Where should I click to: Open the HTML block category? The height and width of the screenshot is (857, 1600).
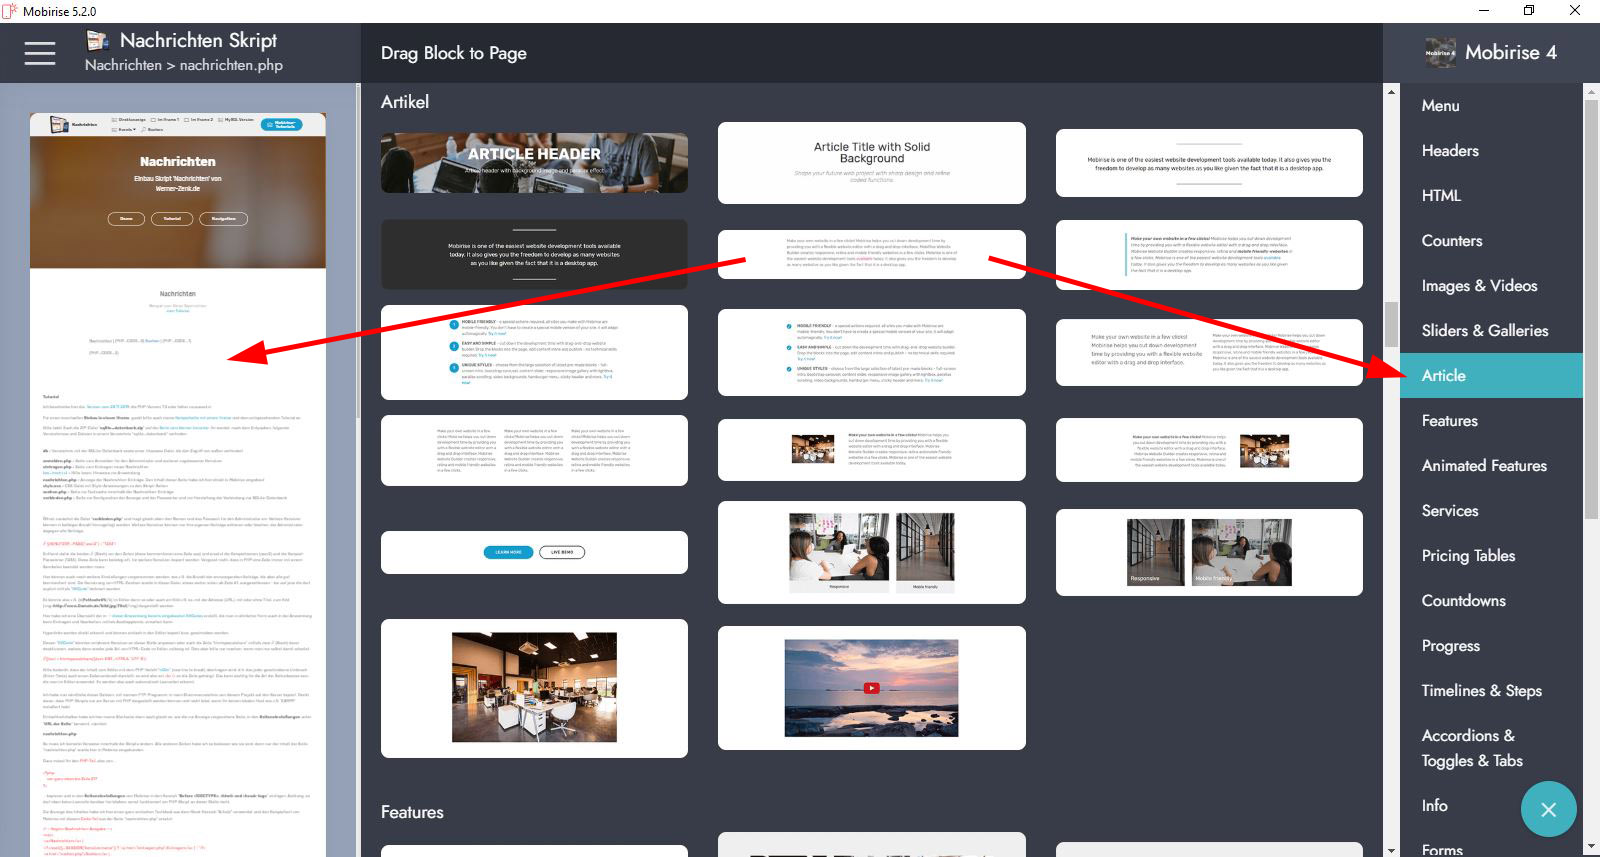click(1441, 195)
